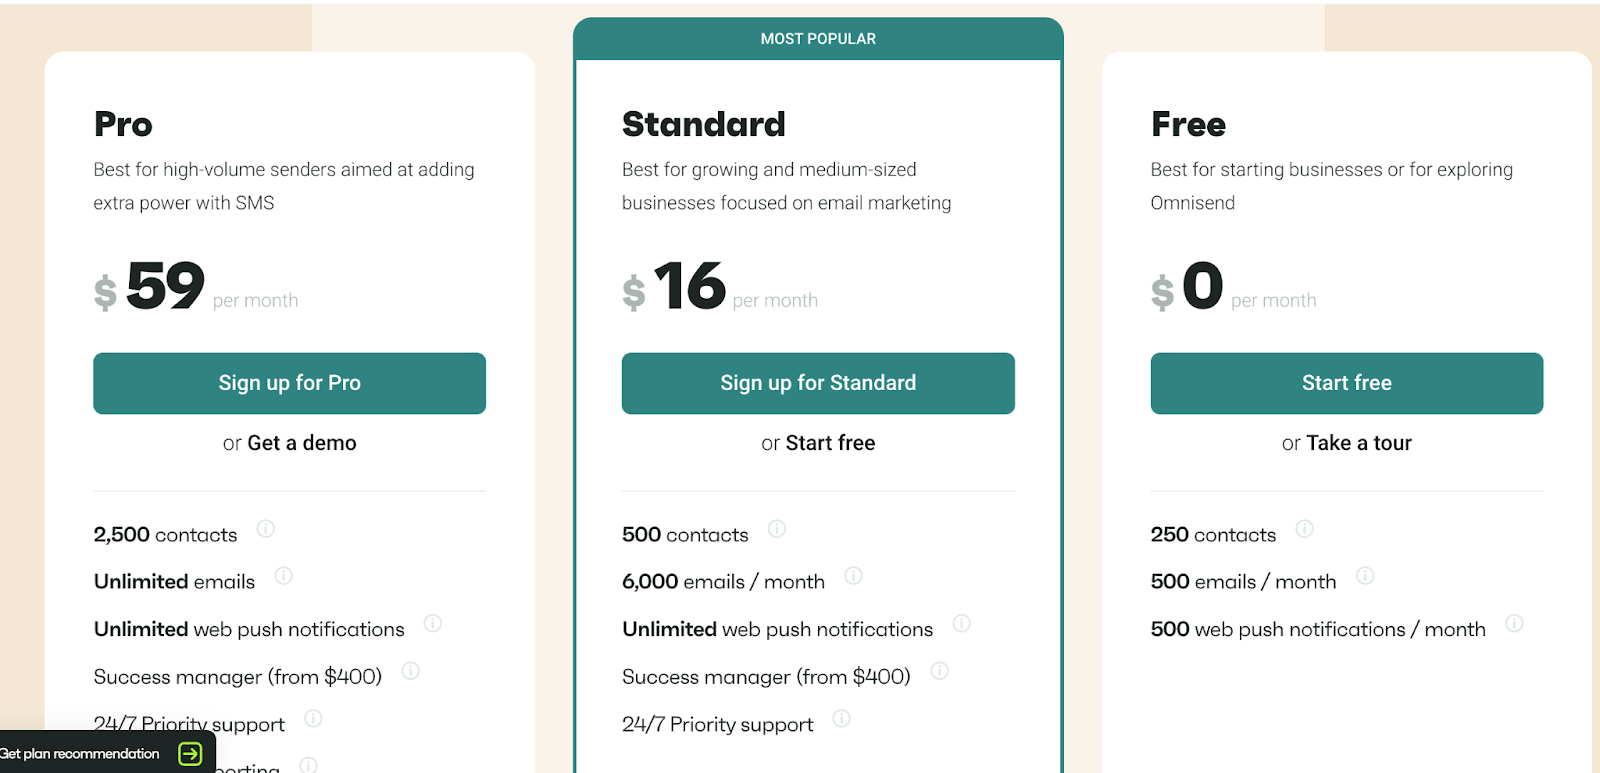Open the Get a demo link
The image size is (1600, 773).
pos(301,443)
